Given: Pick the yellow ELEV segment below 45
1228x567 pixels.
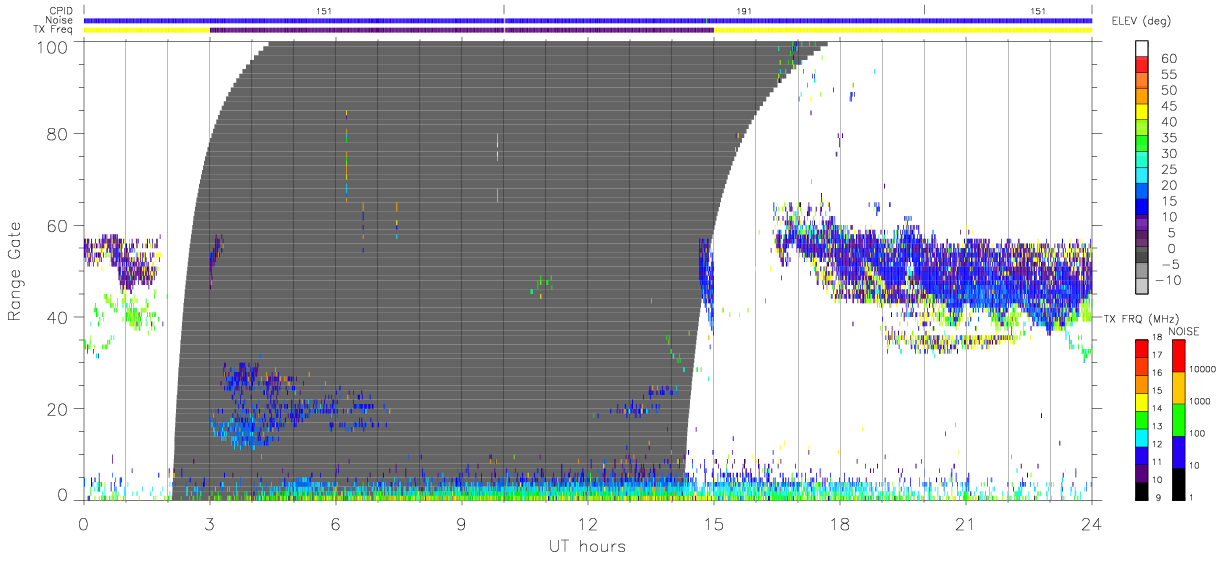Looking at the screenshot, I should pos(1143,114).
